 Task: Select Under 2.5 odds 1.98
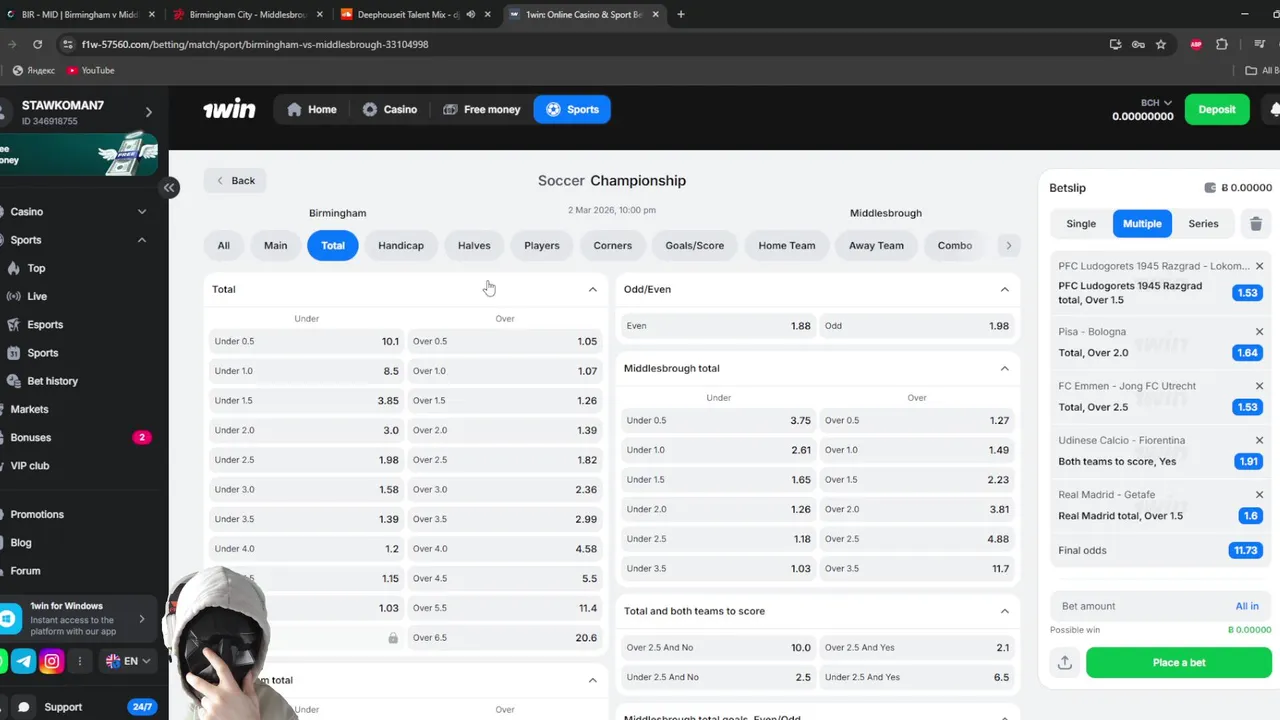306,460
